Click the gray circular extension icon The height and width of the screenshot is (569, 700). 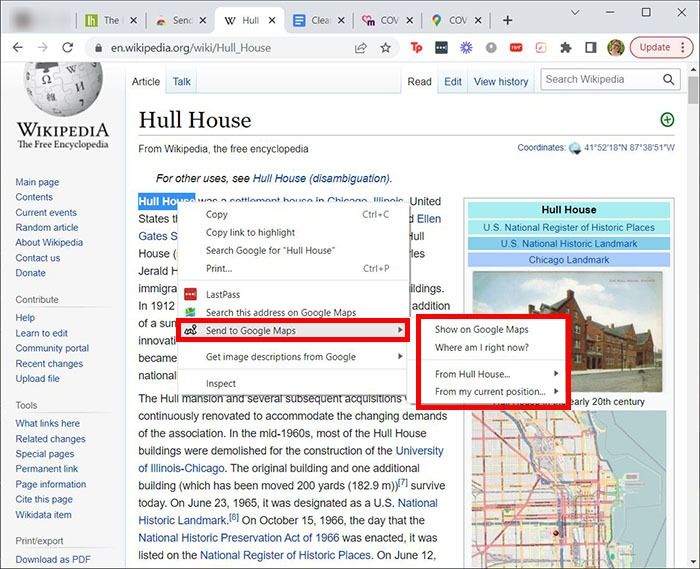point(491,47)
